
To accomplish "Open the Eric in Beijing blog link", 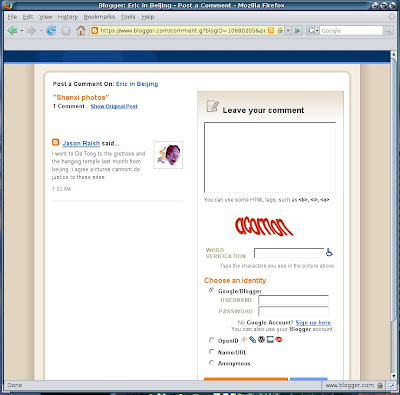I will pyautogui.click(x=137, y=84).
